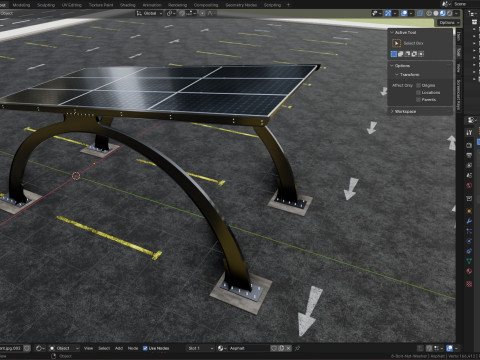Click the Asphalt material name field

(248, 348)
